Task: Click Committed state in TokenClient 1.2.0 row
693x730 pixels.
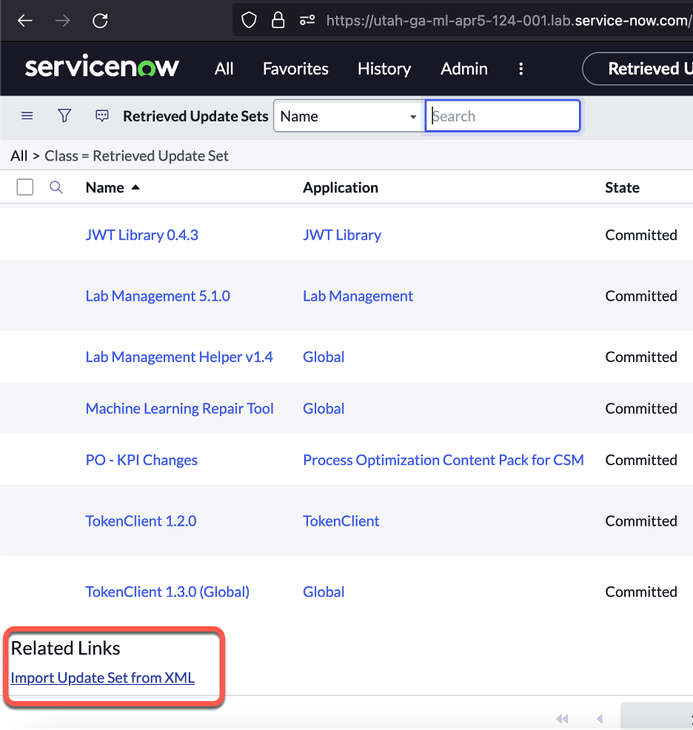Action: click(x=641, y=521)
